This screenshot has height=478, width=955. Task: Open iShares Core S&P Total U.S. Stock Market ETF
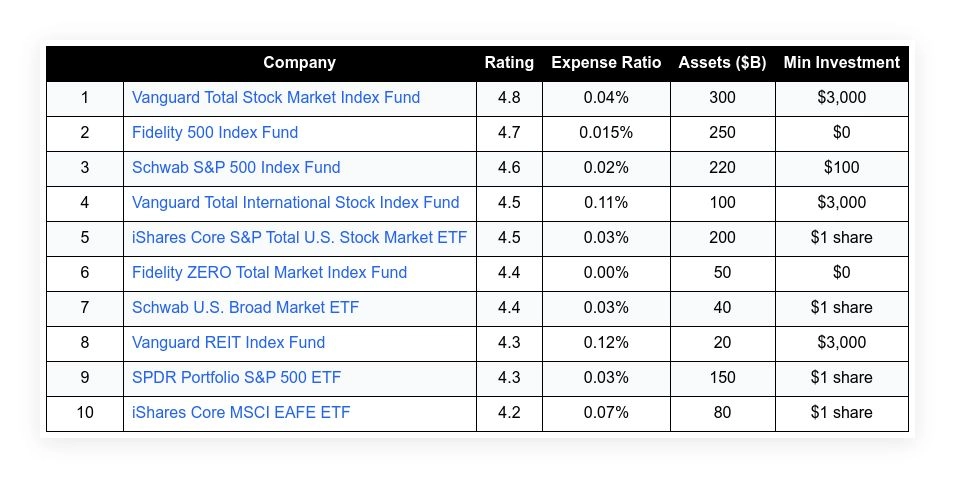299,238
